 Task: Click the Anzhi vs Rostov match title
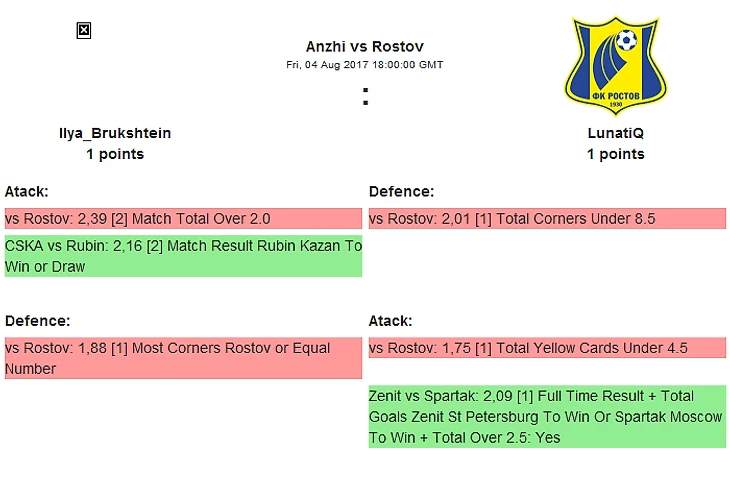[365, 47]
